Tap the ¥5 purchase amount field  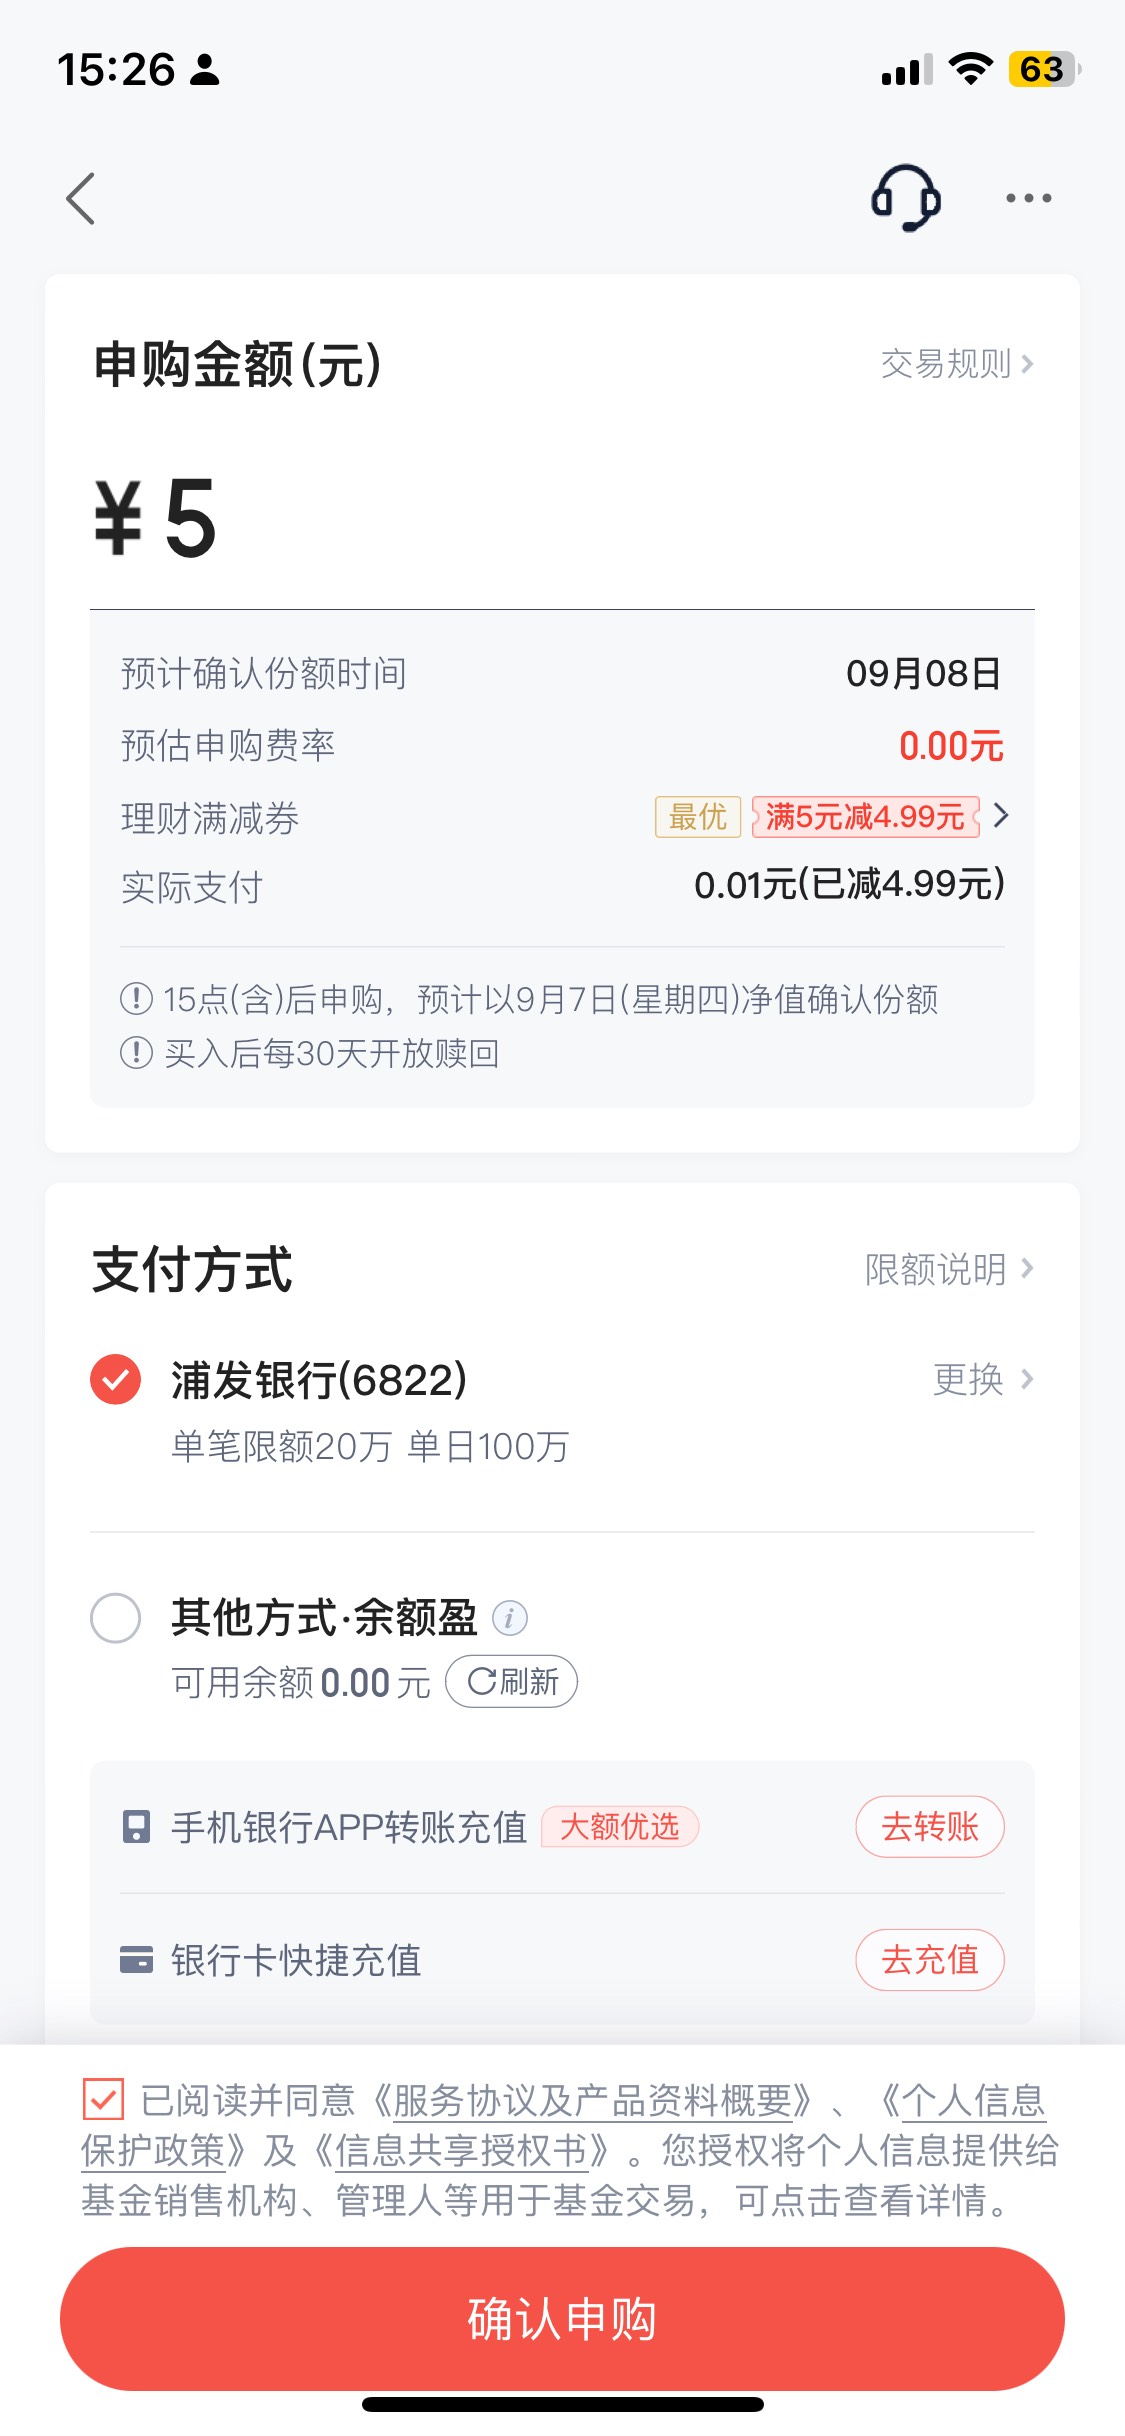click(x=562, y=517)
